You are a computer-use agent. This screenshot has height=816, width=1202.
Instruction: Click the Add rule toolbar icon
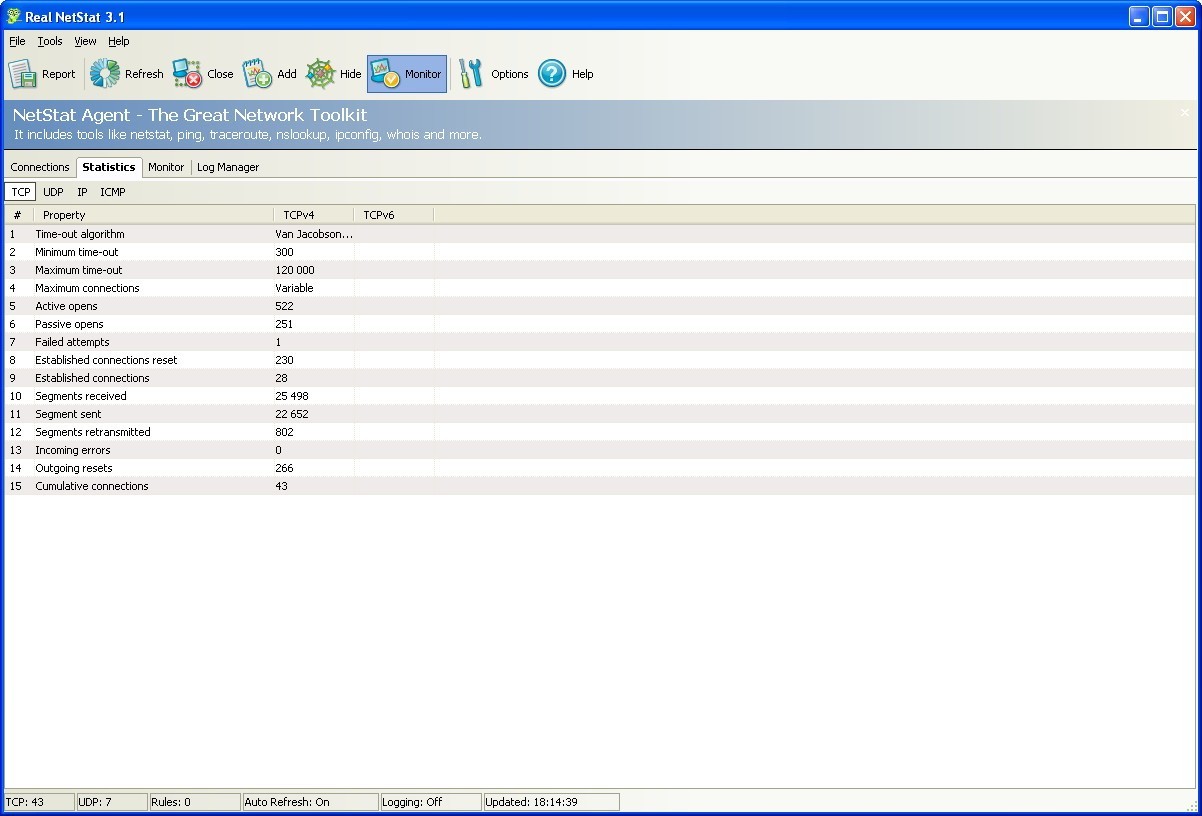pyautogui.click(x=258, y=74)
